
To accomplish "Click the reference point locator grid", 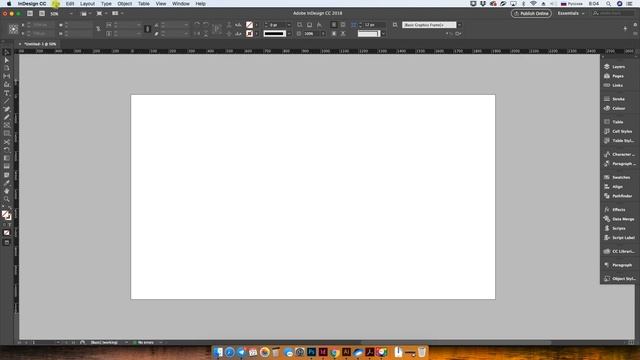I will [13, 29].
